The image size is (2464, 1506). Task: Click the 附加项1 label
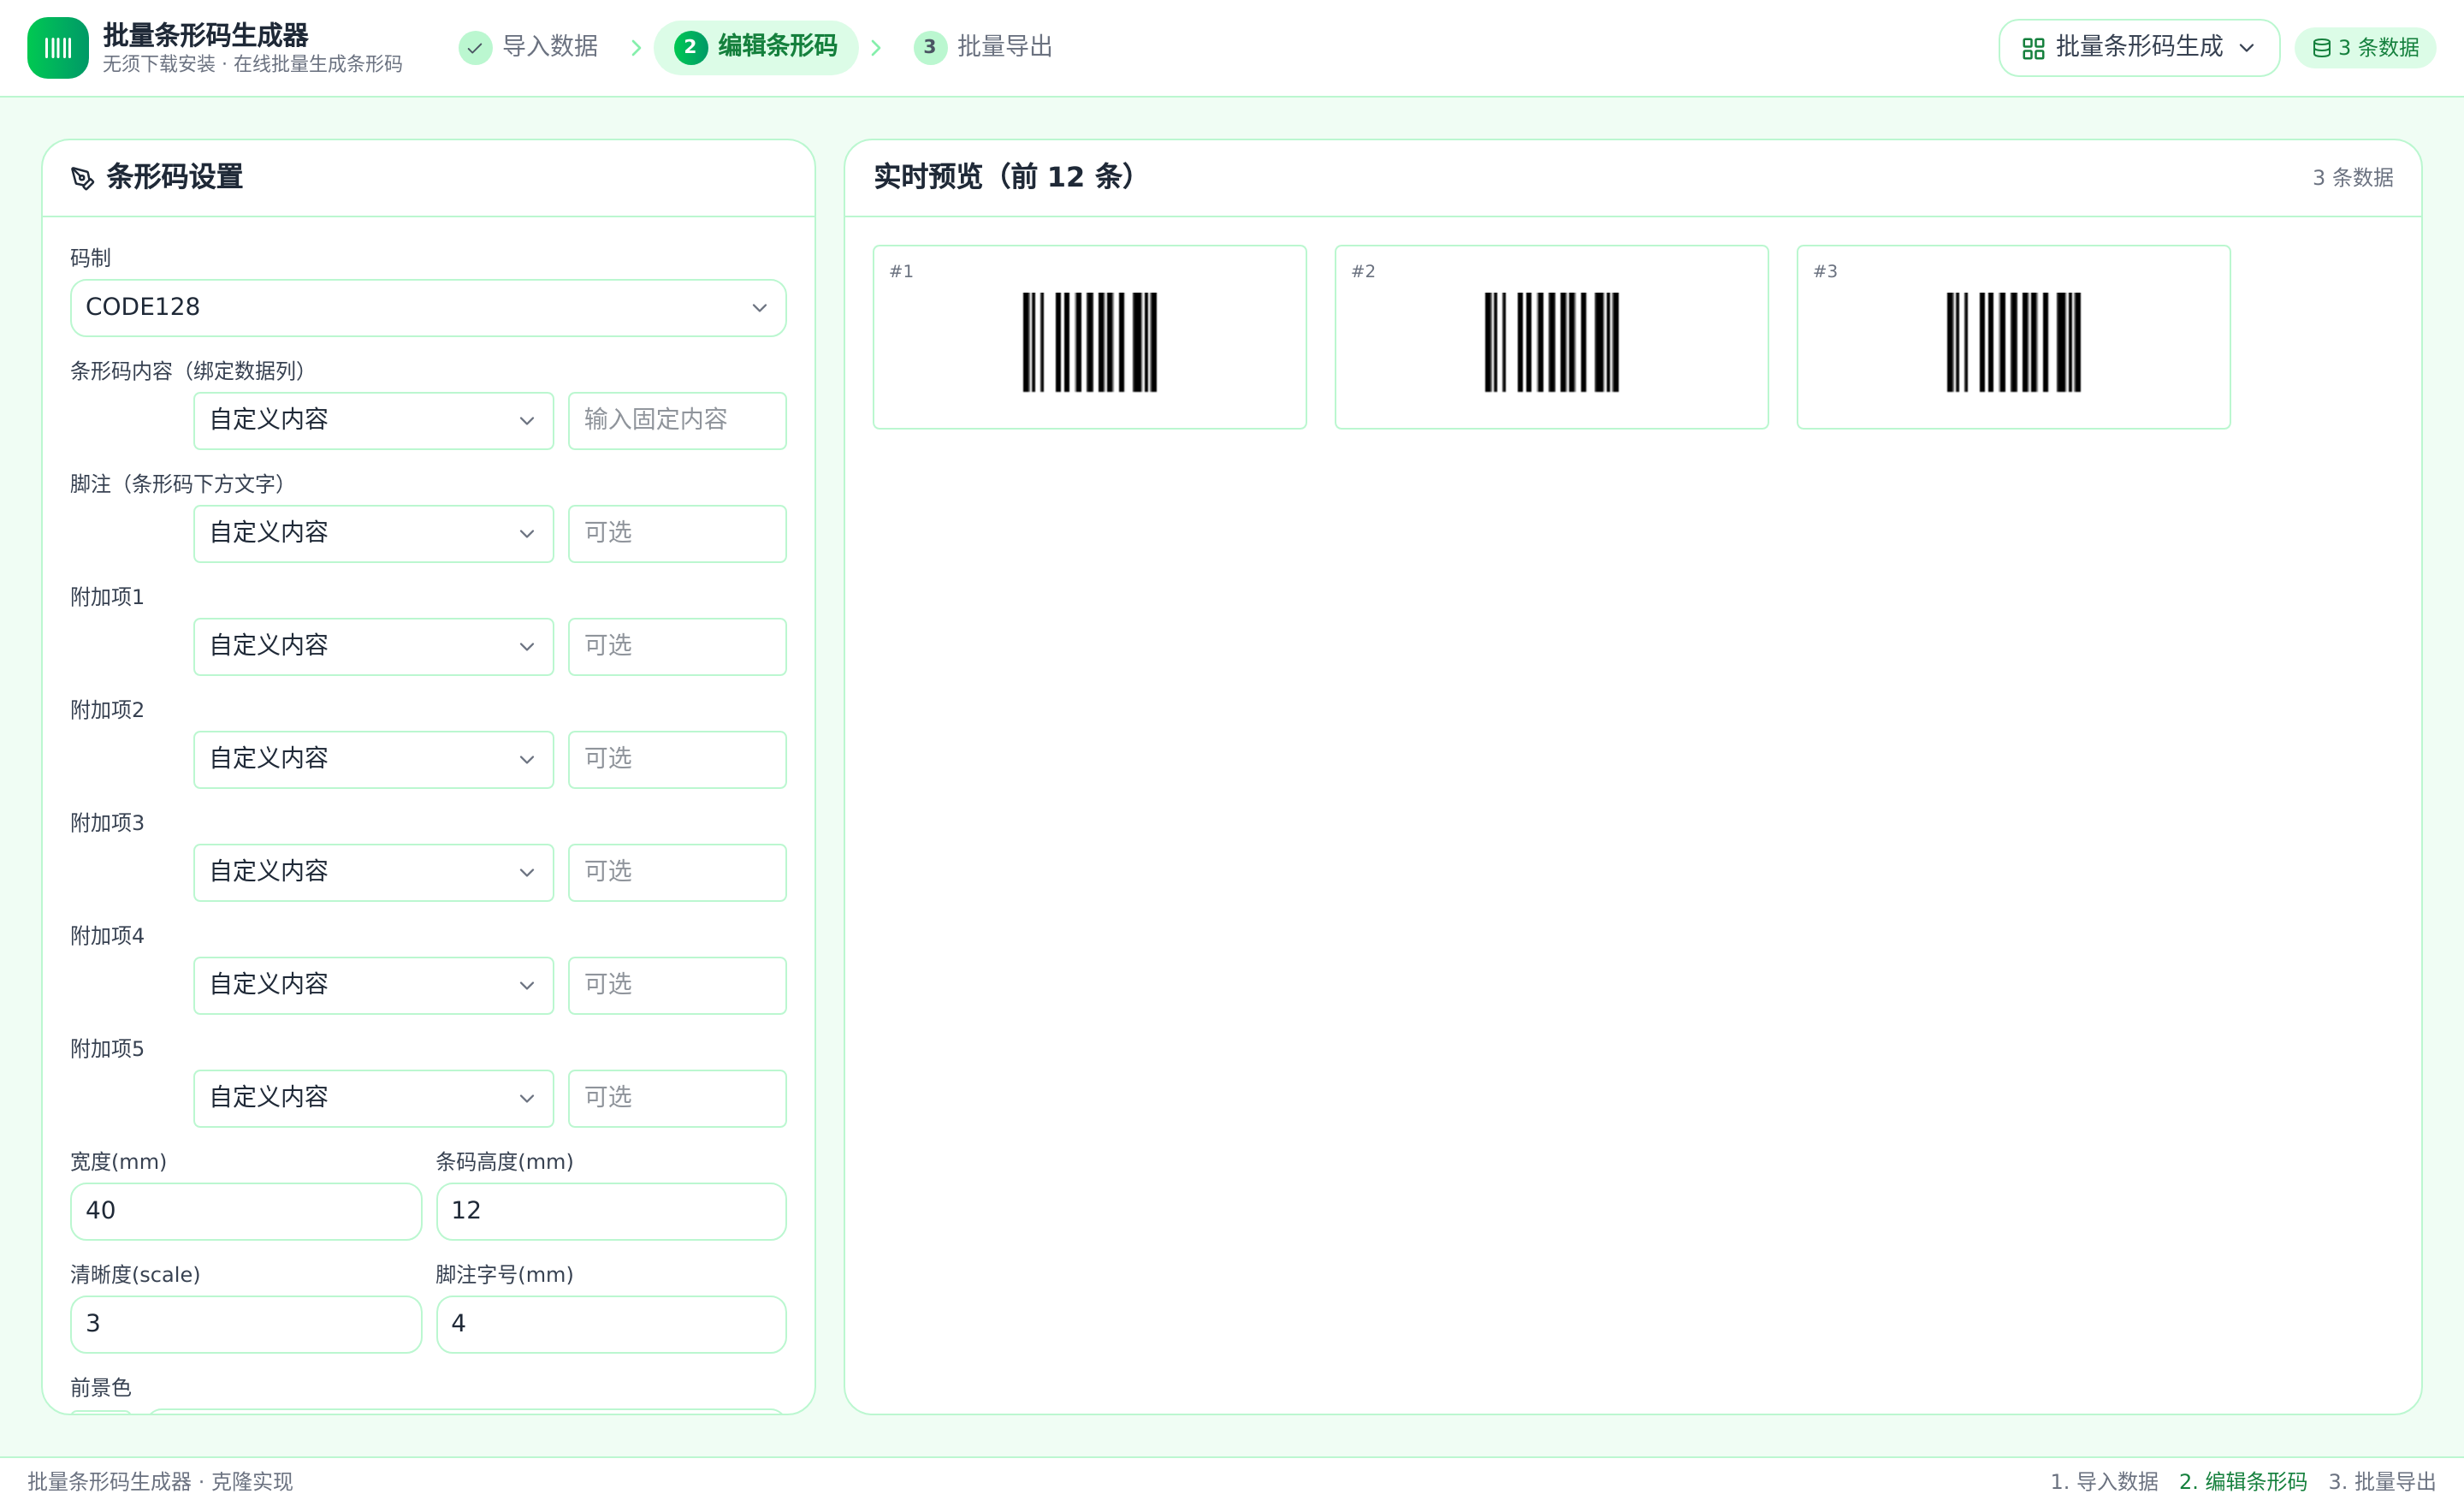[107, 597]
